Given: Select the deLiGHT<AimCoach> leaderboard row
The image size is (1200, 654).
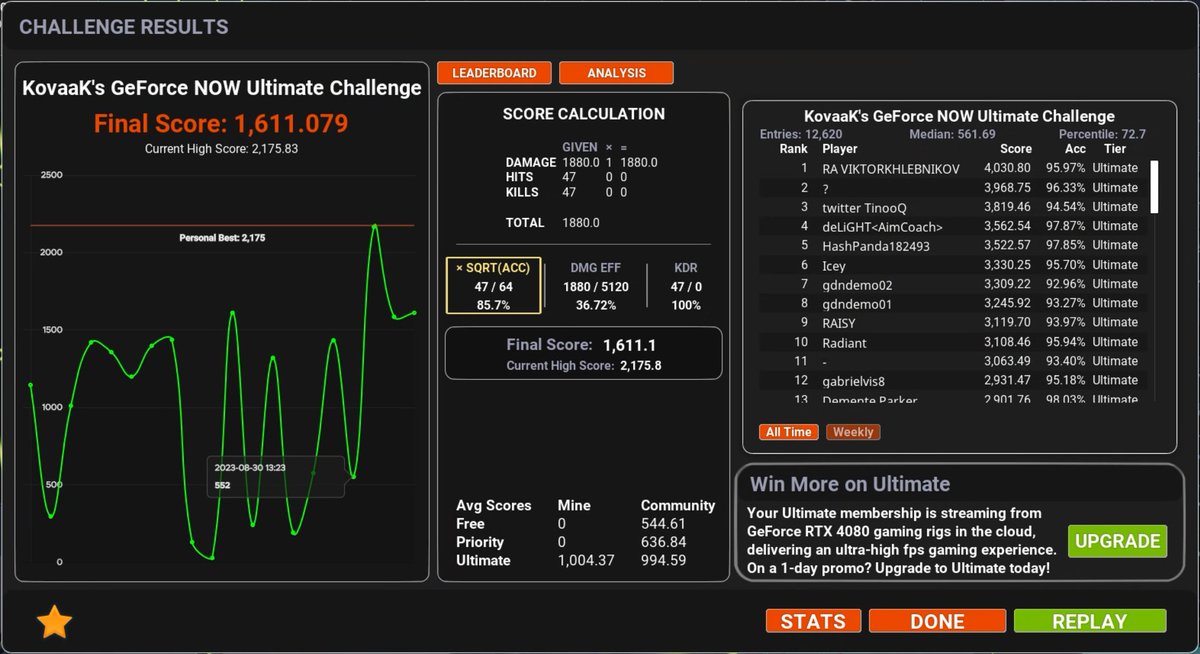Looking at the screenshot, I should point(955,226).
